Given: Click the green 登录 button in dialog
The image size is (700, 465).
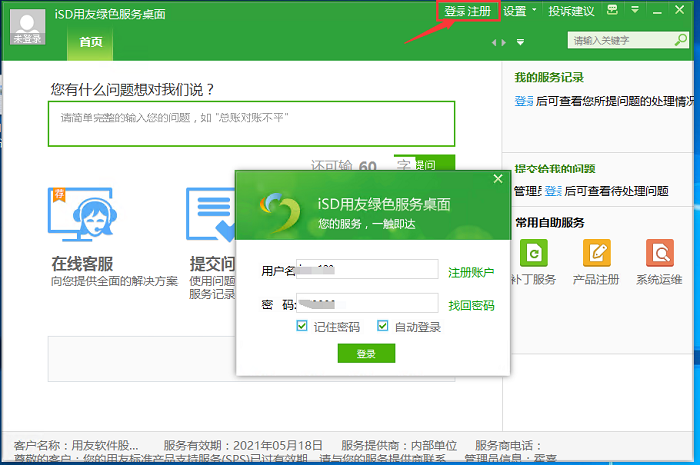Looking at the screenshot, I should pyautogui.click(x=366, y=353).
